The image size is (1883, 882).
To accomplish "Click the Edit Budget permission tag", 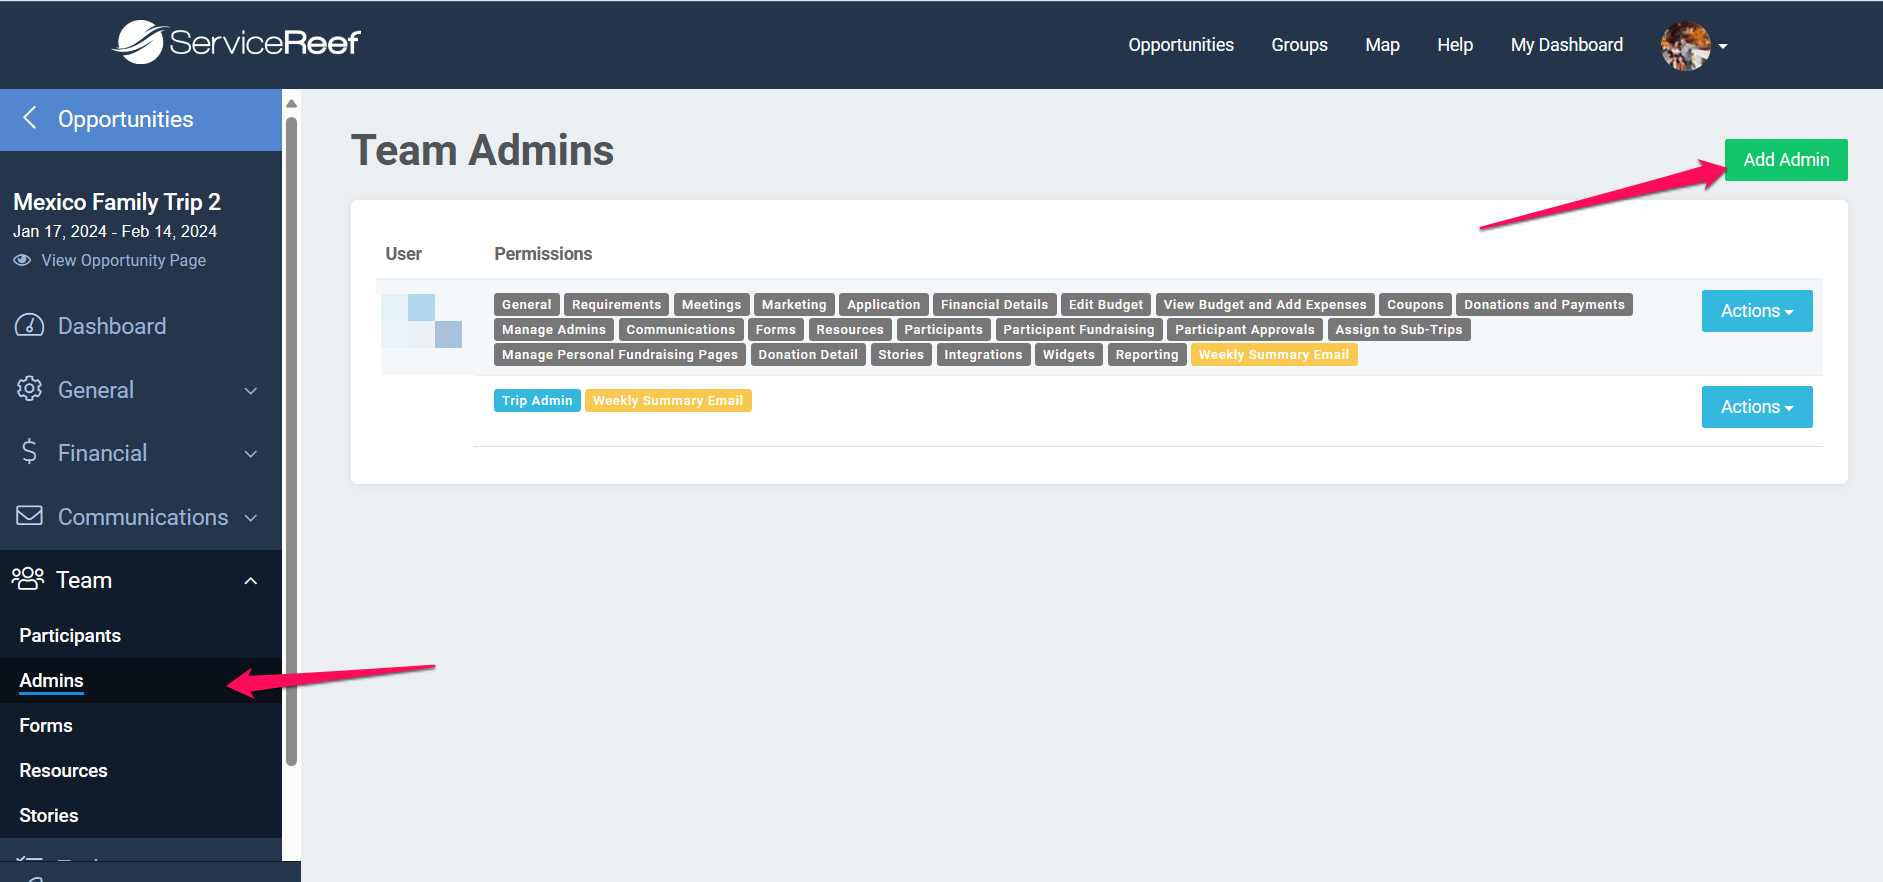I will pyautogui.click(x=1106, y=305).
